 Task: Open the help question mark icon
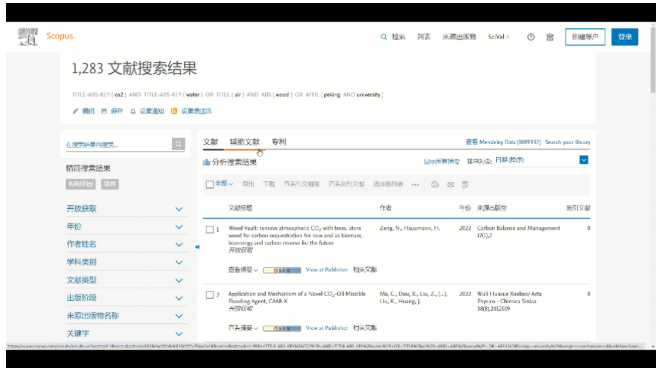coord(531,37)
